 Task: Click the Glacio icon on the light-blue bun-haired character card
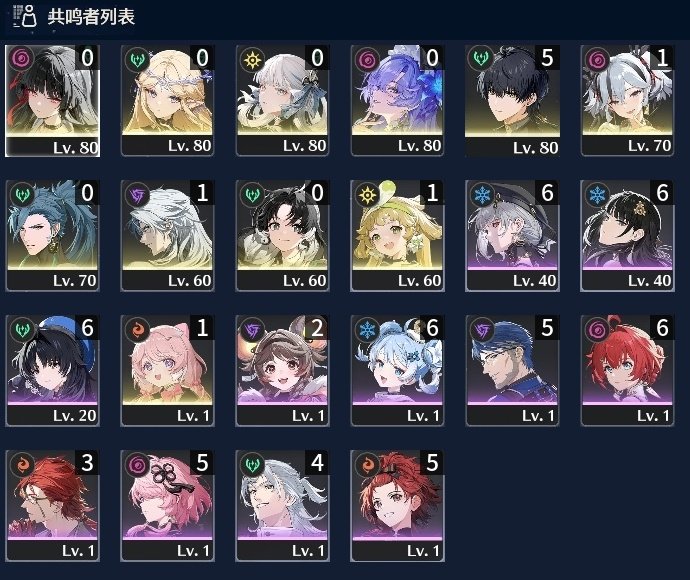367,330
